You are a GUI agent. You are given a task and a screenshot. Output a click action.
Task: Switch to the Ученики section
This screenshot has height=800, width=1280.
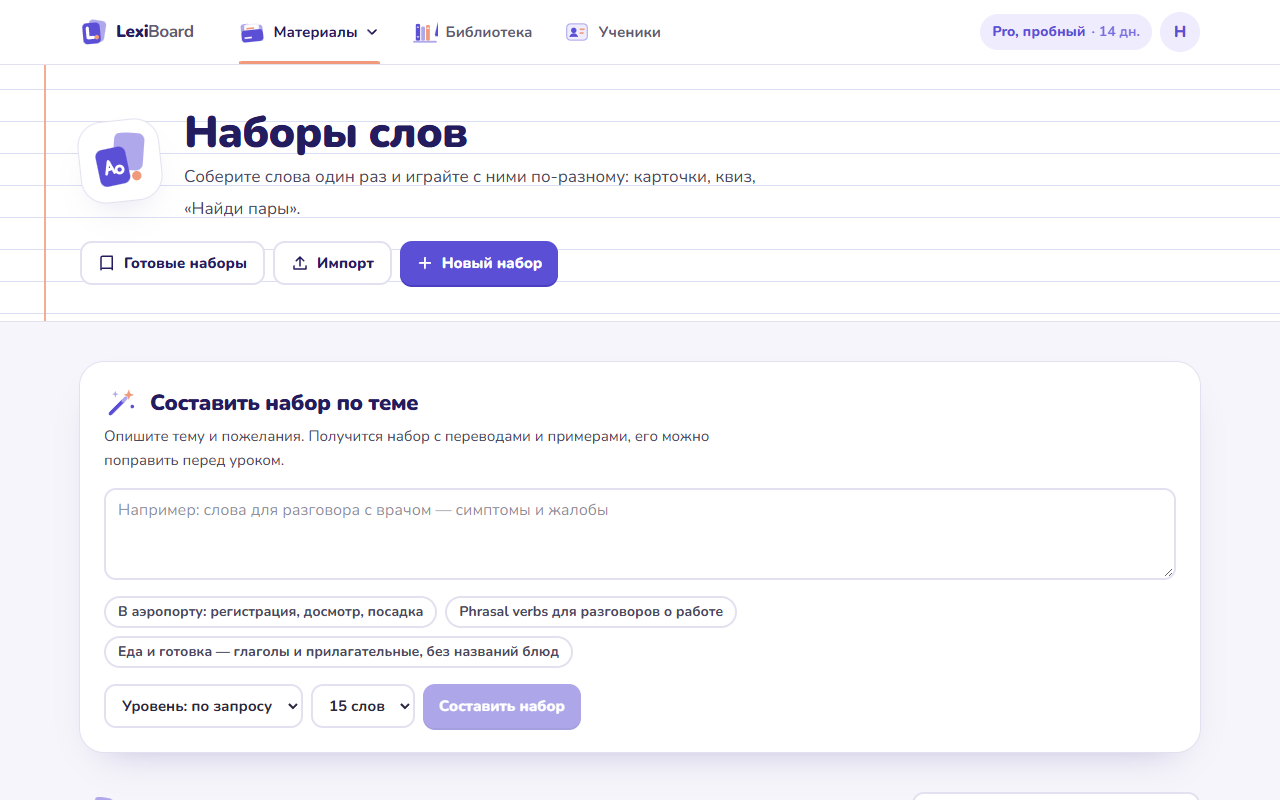coord(613,32)
